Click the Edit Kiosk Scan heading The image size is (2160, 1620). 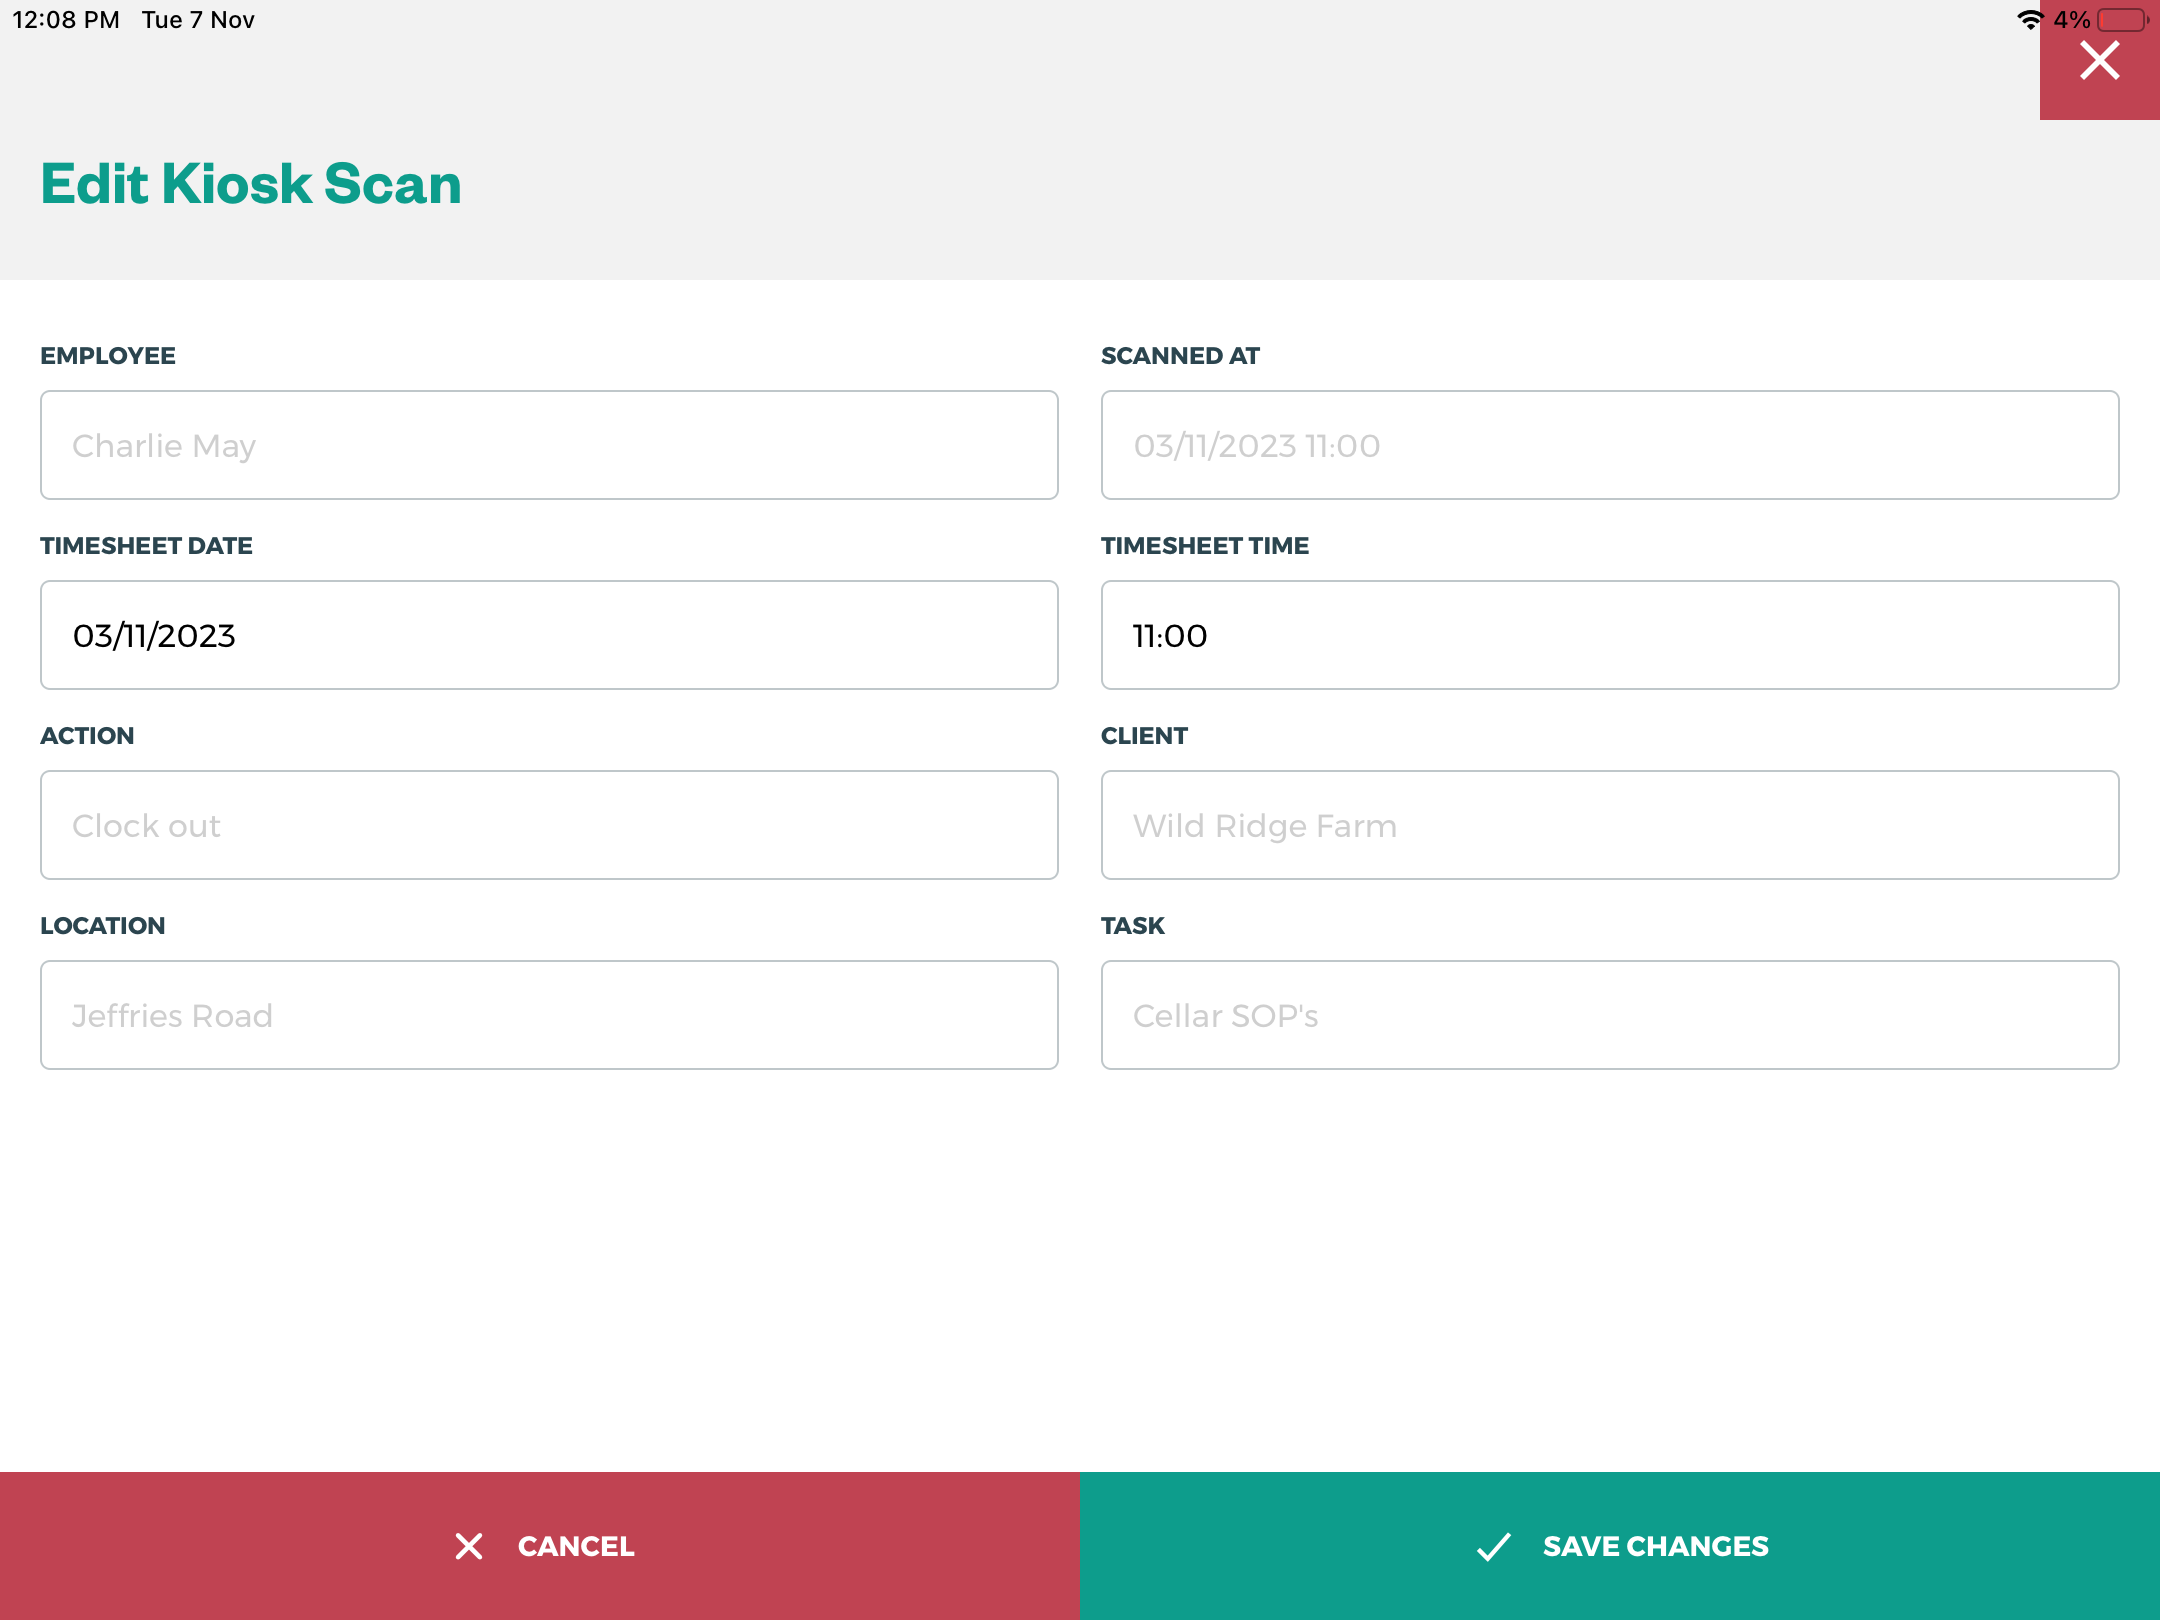click(251, 184)
